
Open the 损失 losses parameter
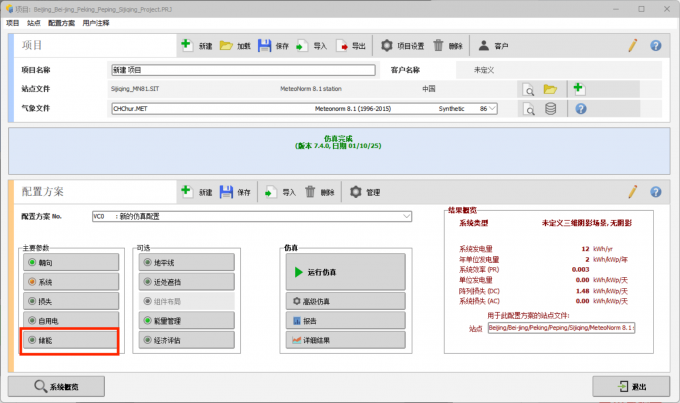click(x=71, y=301)
